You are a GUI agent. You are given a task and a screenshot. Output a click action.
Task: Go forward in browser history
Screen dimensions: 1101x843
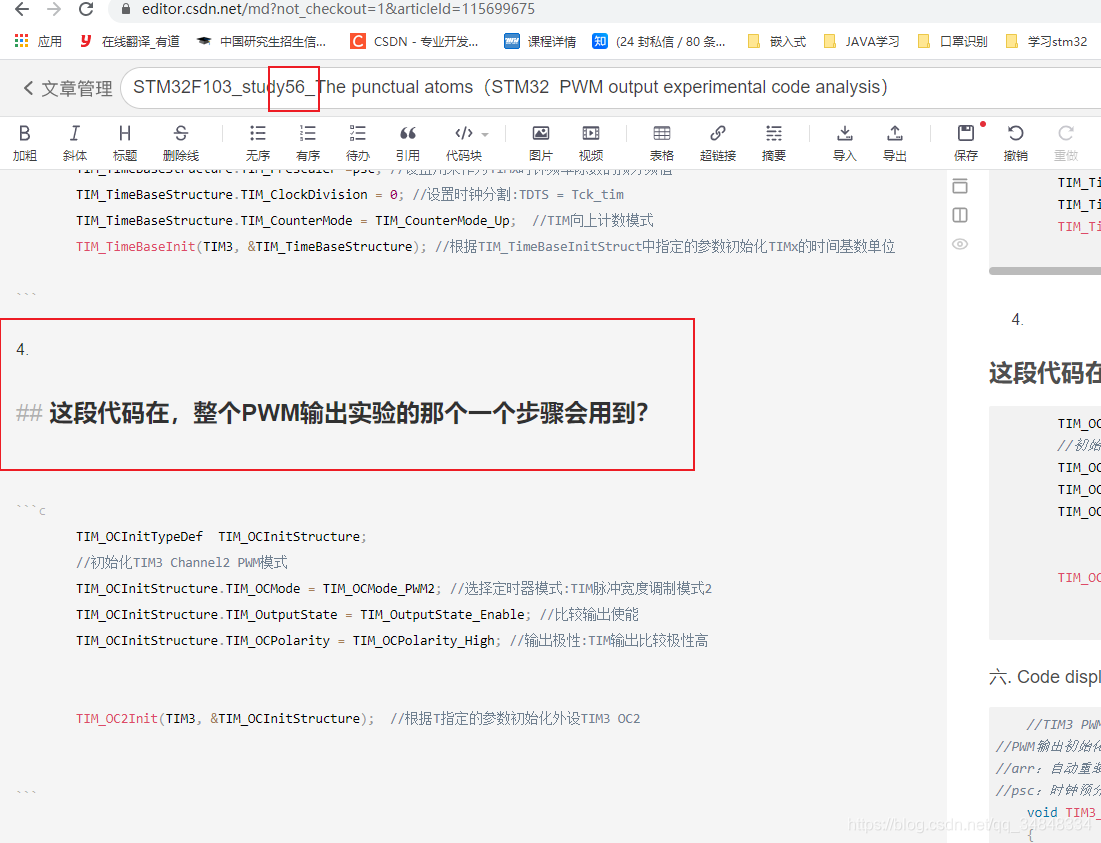click(x=53, y=9)
